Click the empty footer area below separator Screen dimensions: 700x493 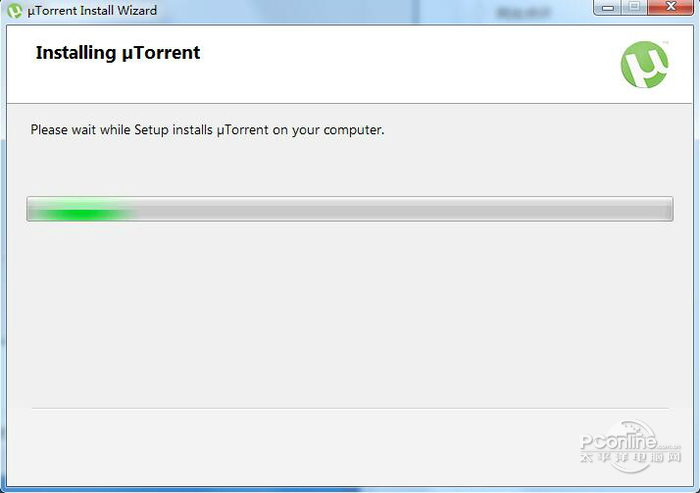pyautogui.click(x=290, y=447)
